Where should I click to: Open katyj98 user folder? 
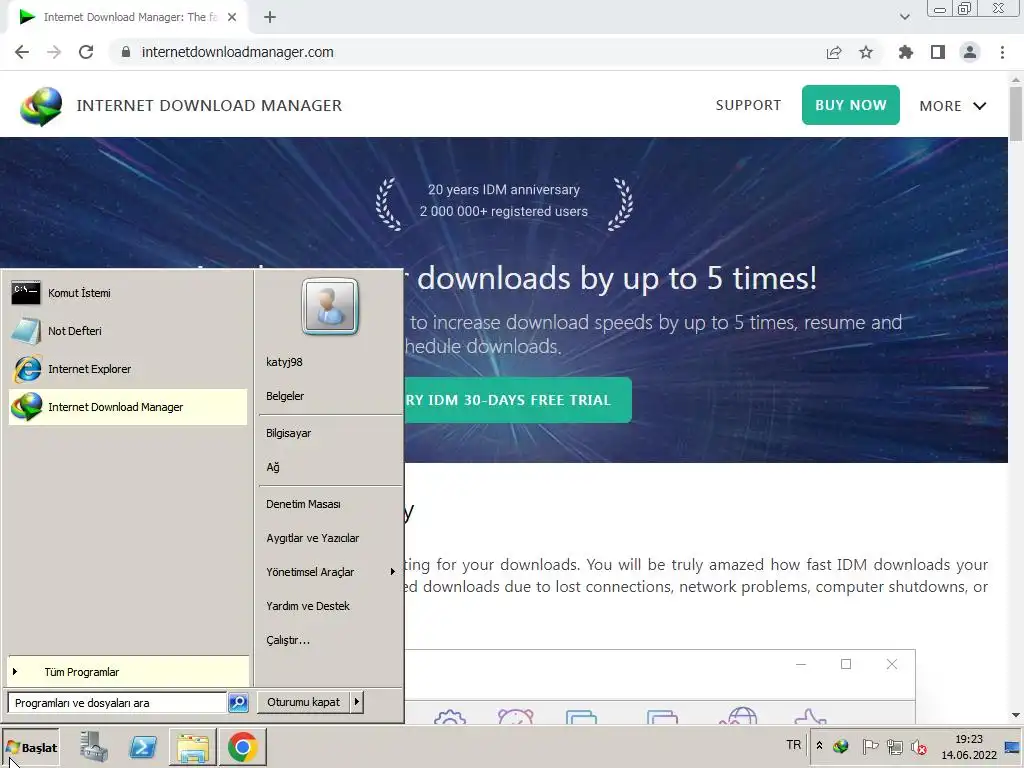[x=284, y=362]
